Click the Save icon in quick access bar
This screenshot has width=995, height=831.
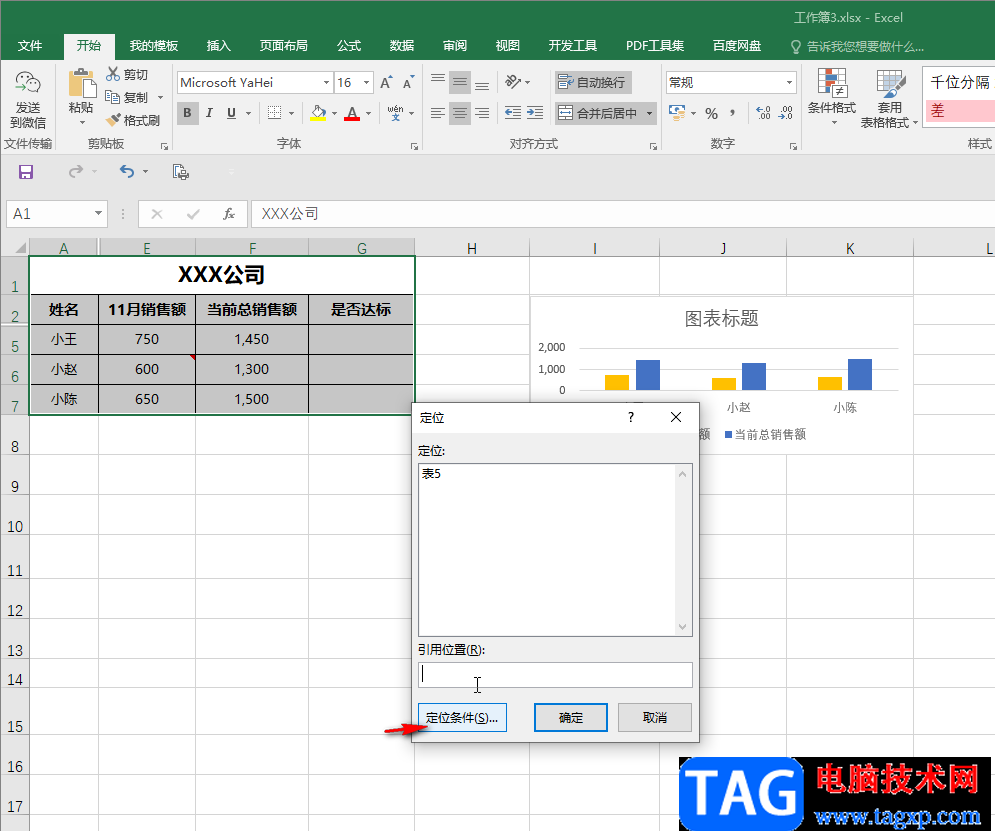click(26, 172)
